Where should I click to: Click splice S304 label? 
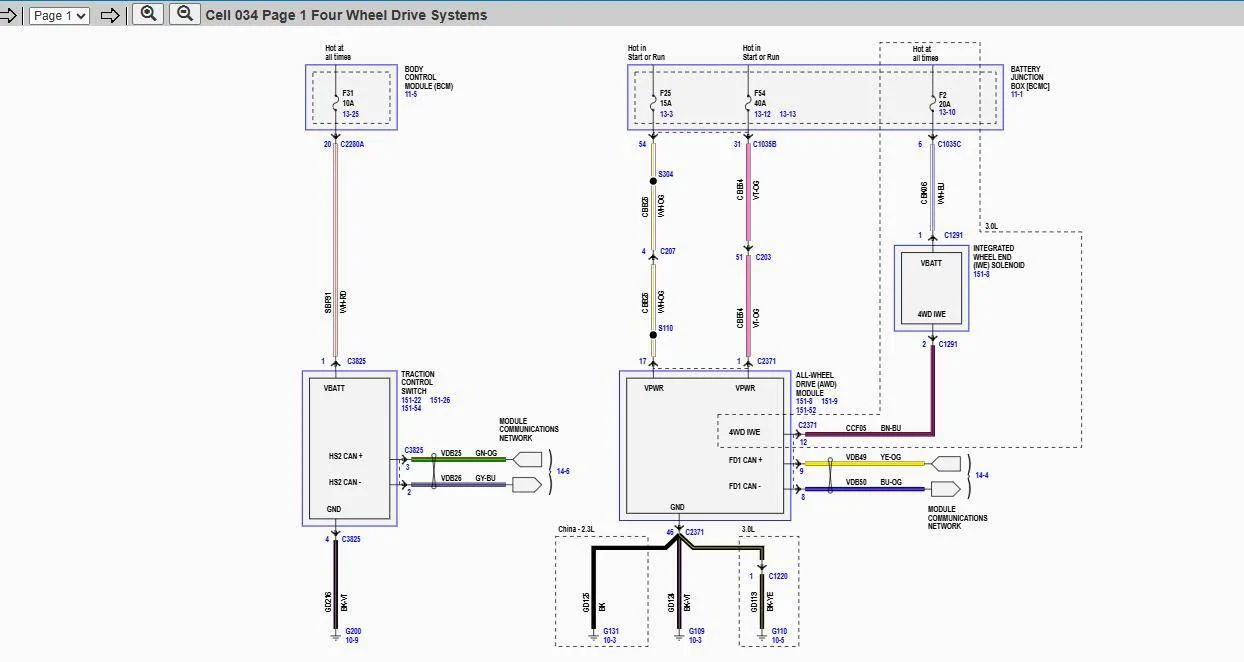665,174
